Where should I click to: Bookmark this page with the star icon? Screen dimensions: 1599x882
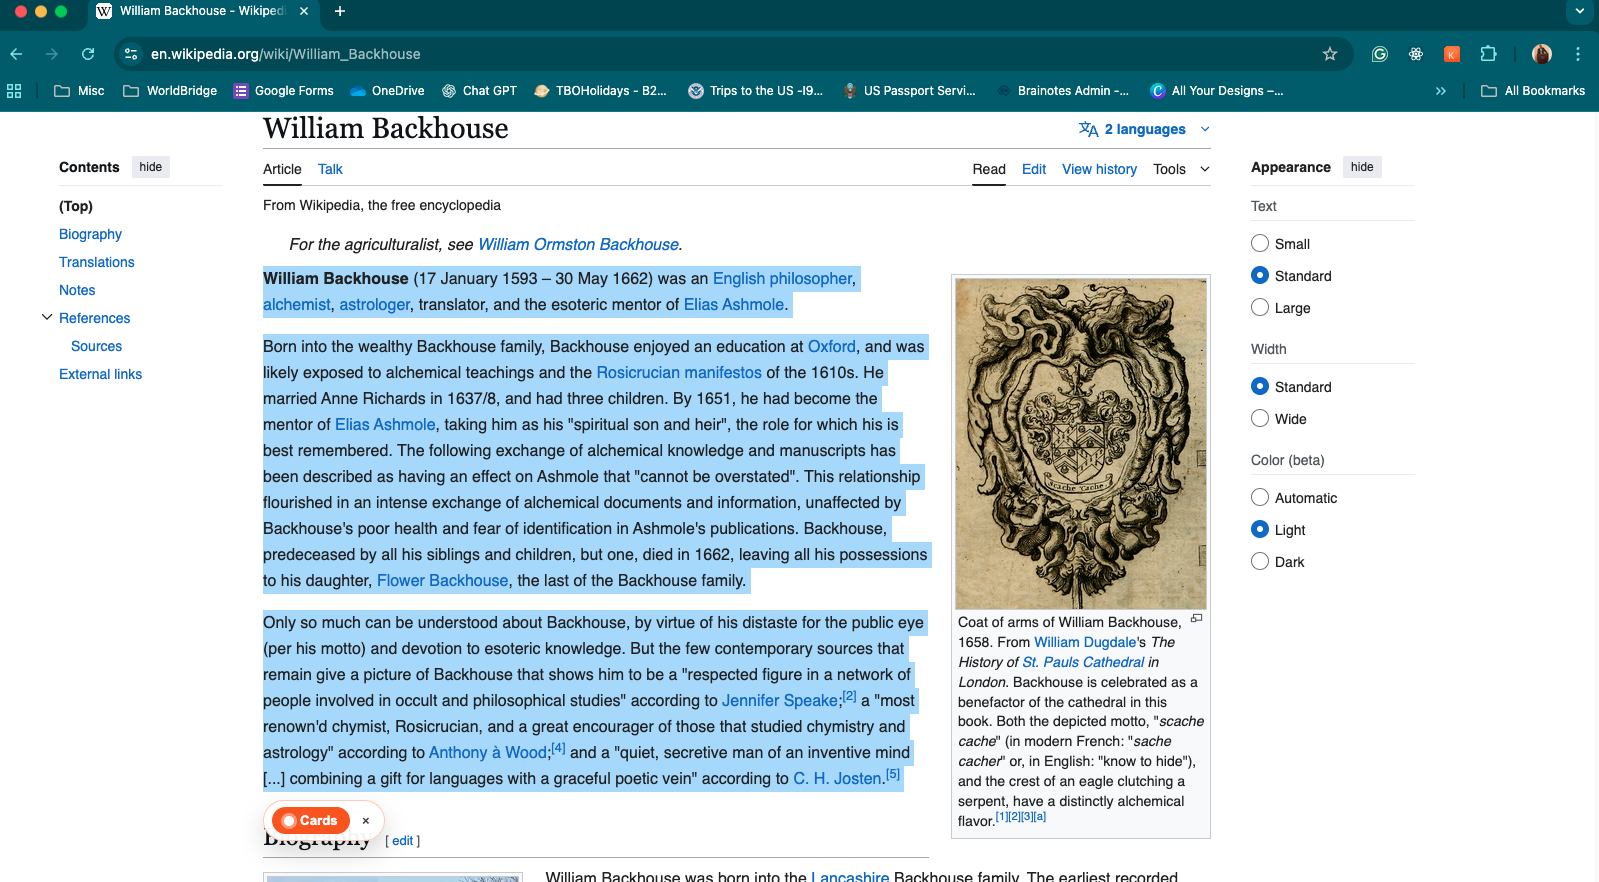tap(1330, 54)
